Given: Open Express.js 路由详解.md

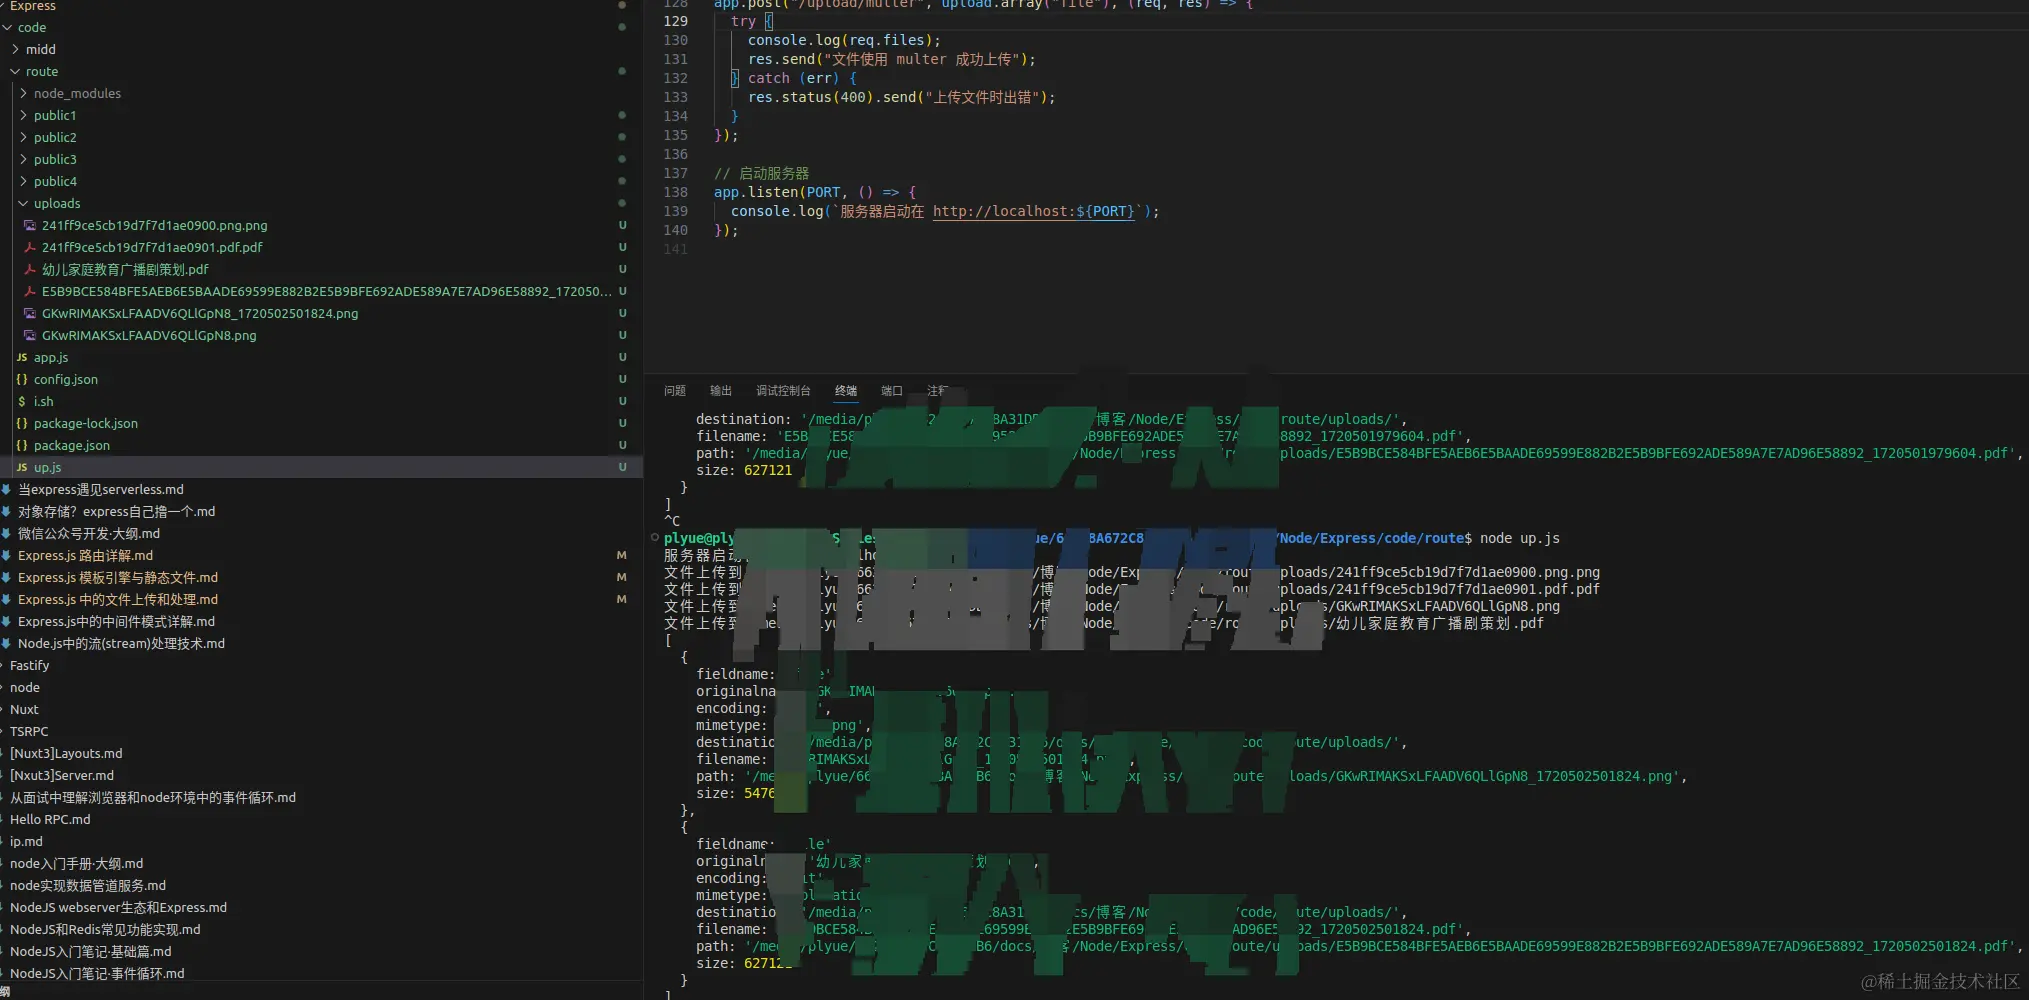Looking at the screenshot, I should (85, 556).
